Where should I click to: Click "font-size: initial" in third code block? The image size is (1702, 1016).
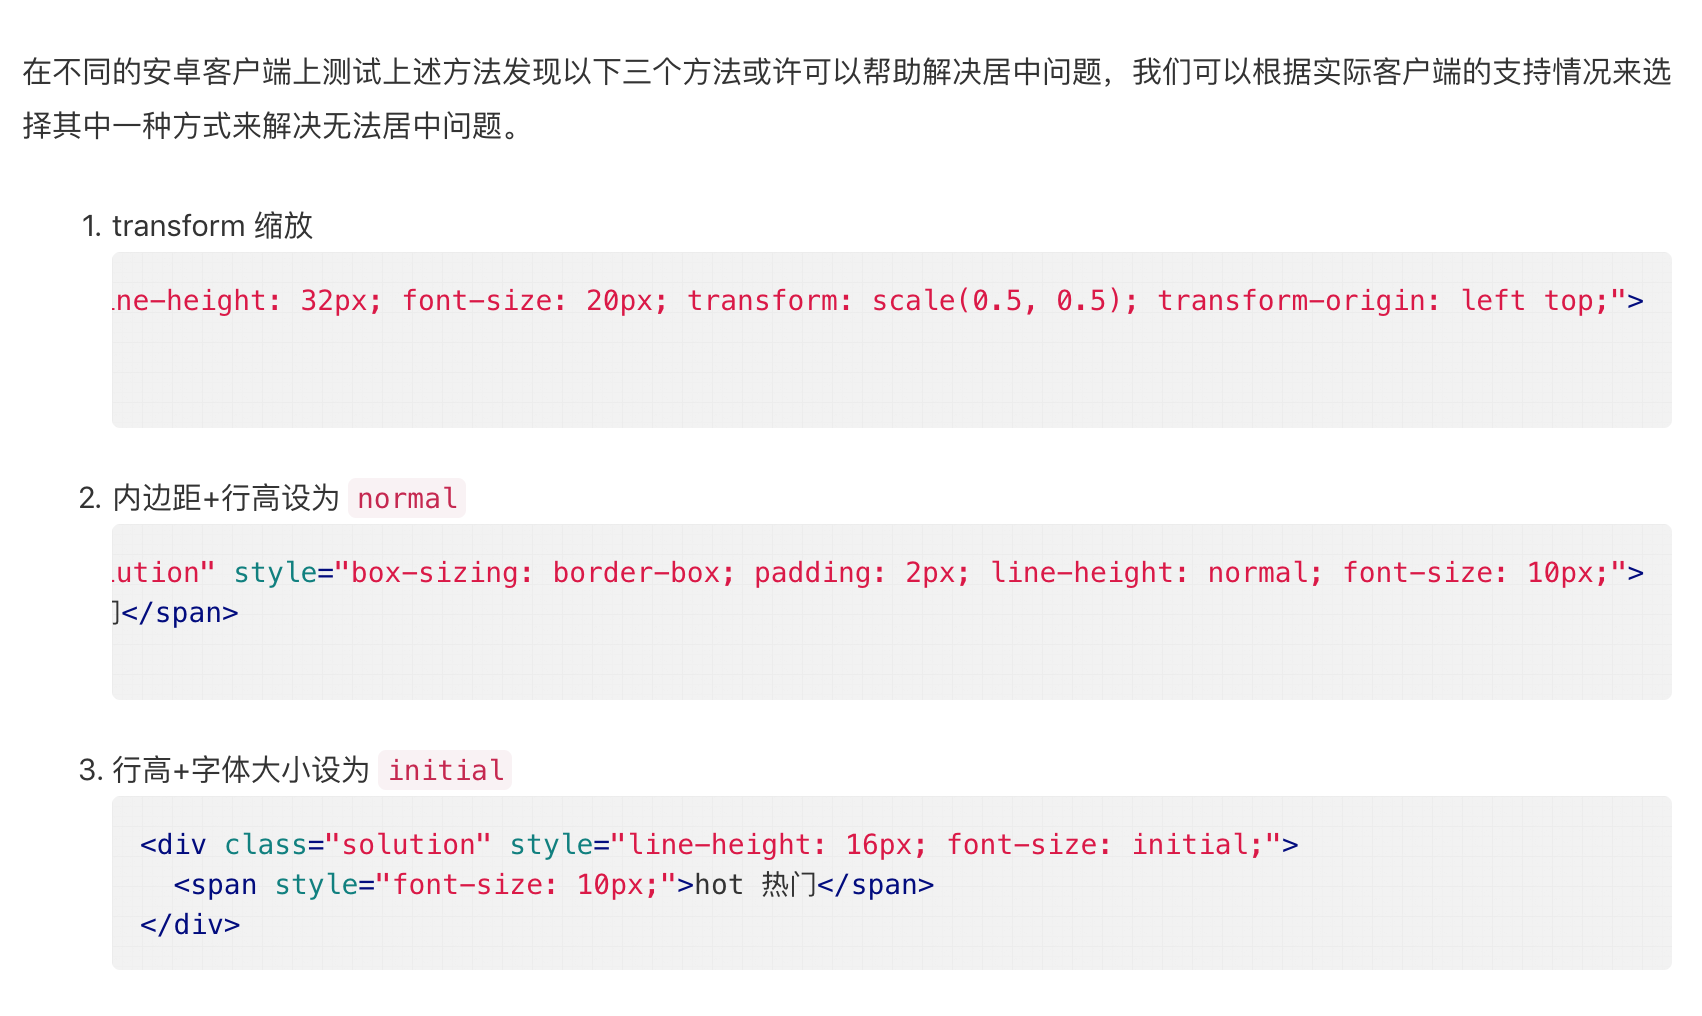[1097, 844]
